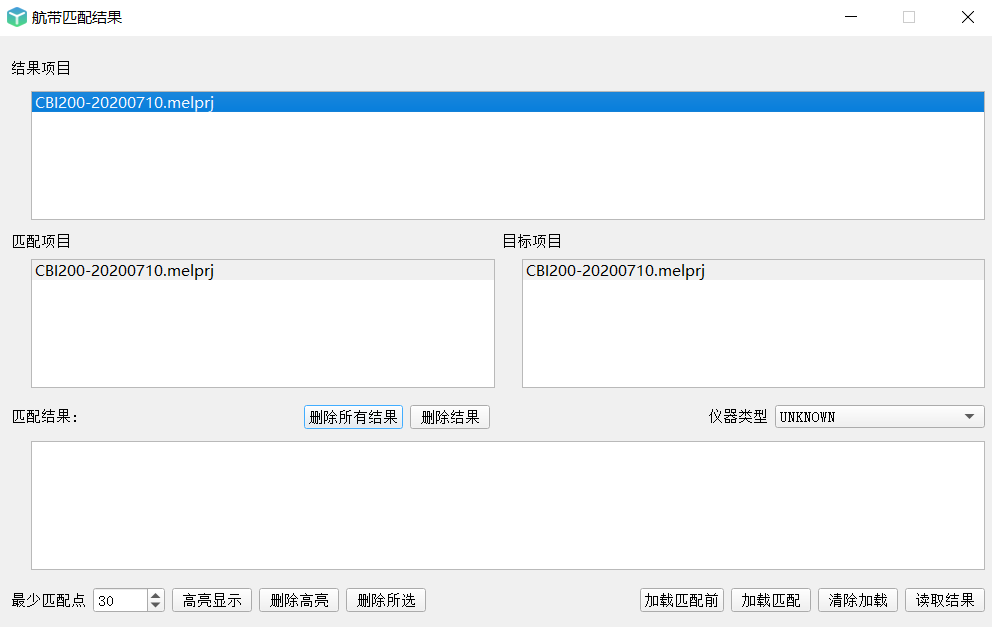
Task: Click 加载匹配 button
Action: [771, 600]
